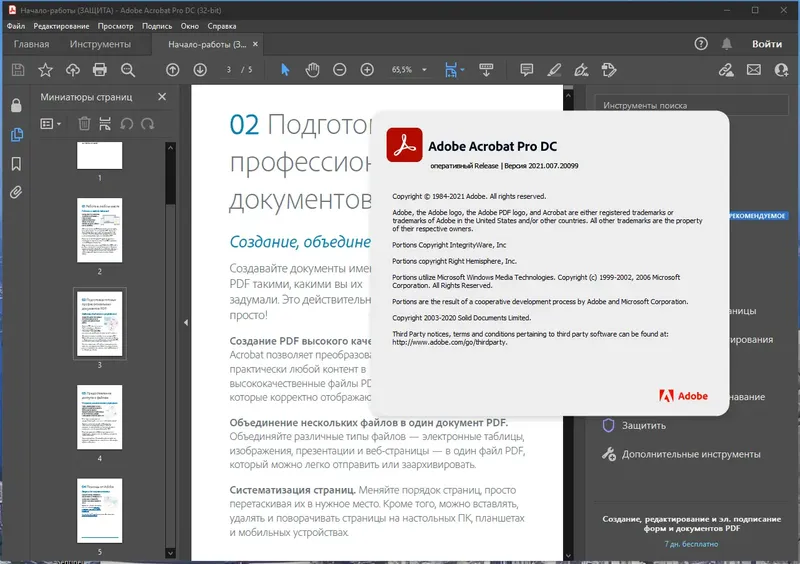
Task: Click the print pages icon in thumbnails panel
Action: (x=105, y=124)
